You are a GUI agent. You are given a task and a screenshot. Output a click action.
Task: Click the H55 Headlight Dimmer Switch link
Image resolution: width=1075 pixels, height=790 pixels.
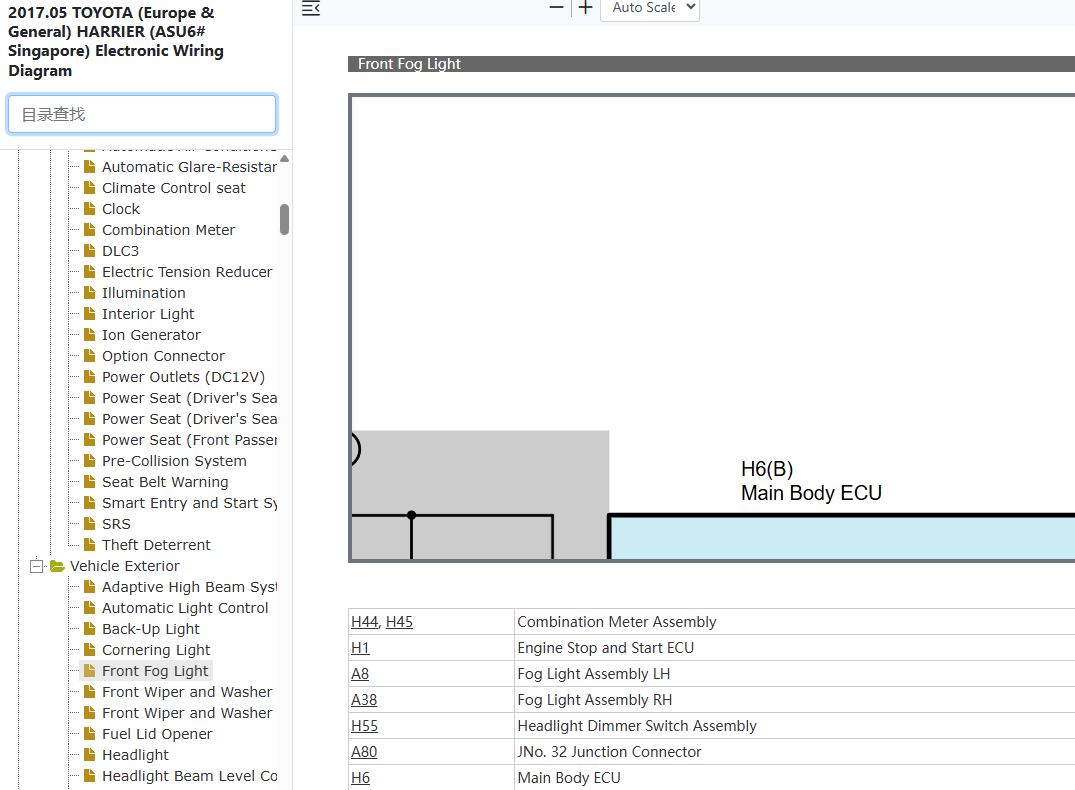tap(365, 726)
